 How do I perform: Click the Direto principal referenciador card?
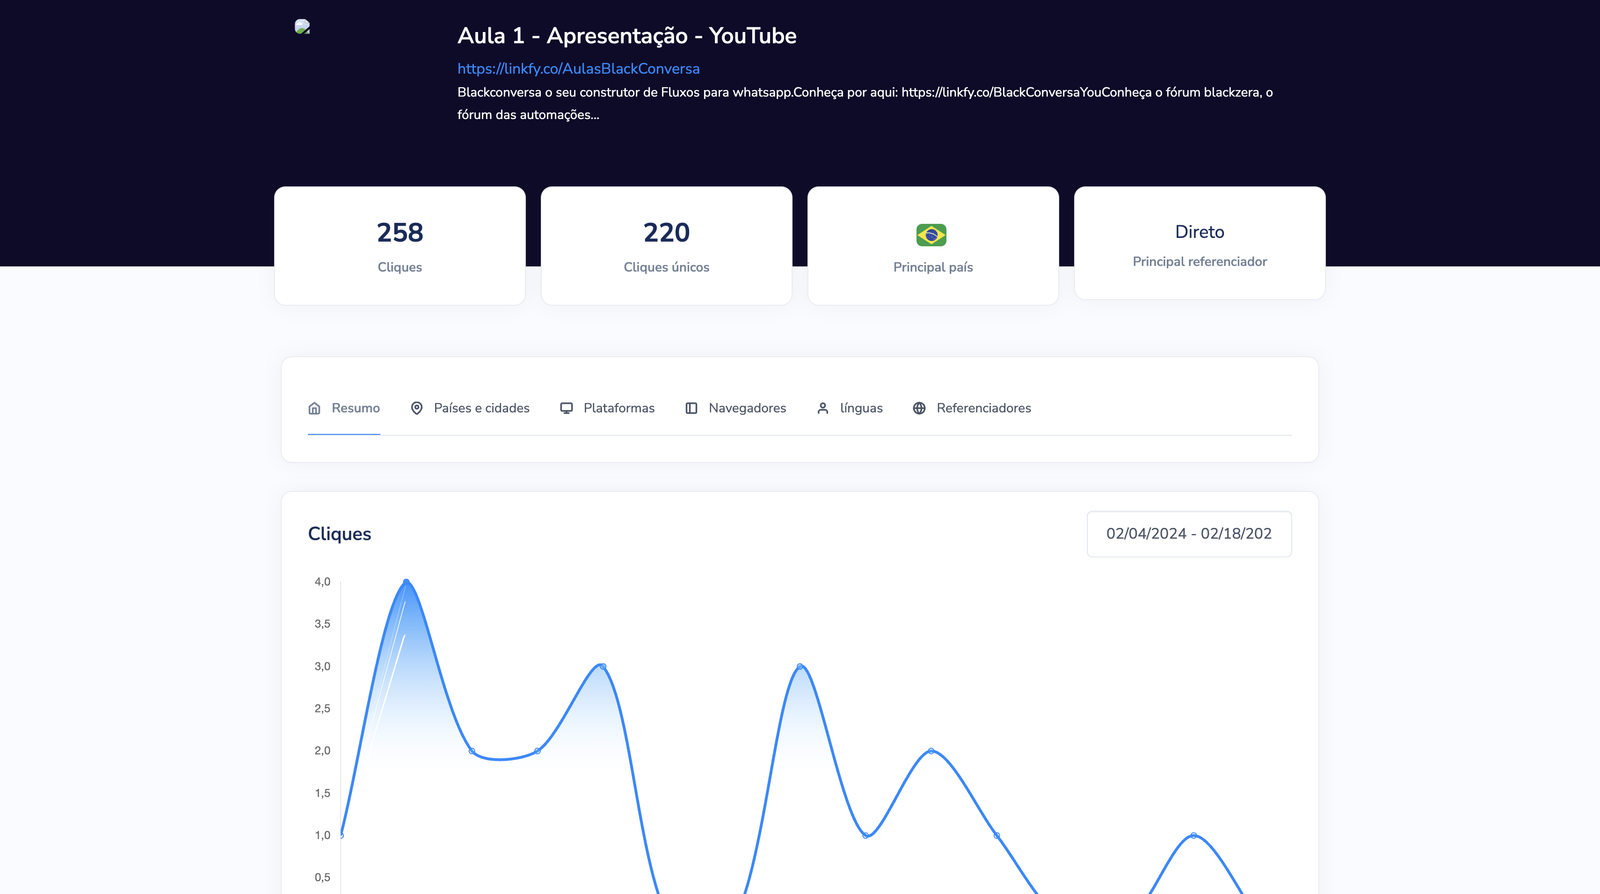pyautogui.click(x=1200, y=243)
